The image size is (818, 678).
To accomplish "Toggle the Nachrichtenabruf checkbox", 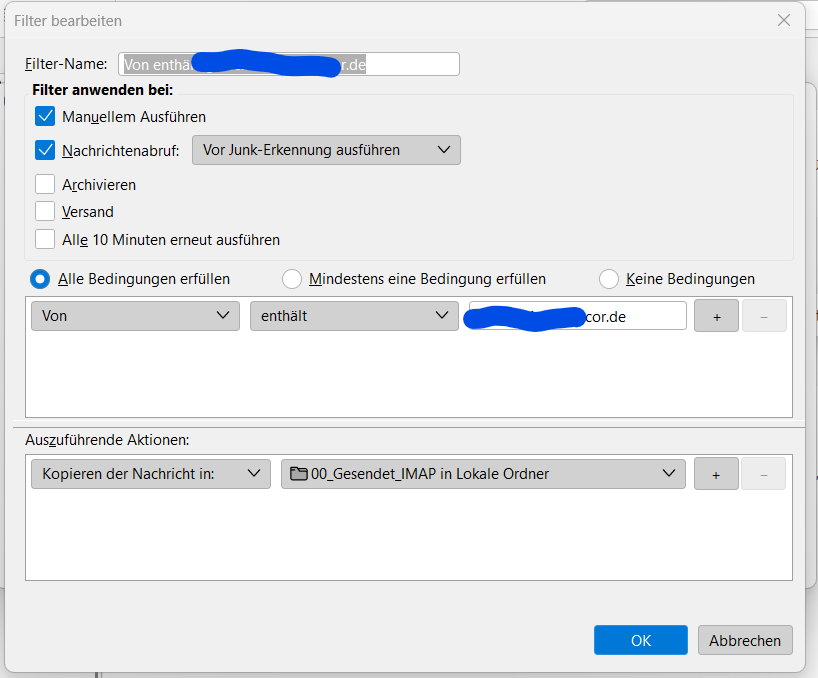I will 45,150.
